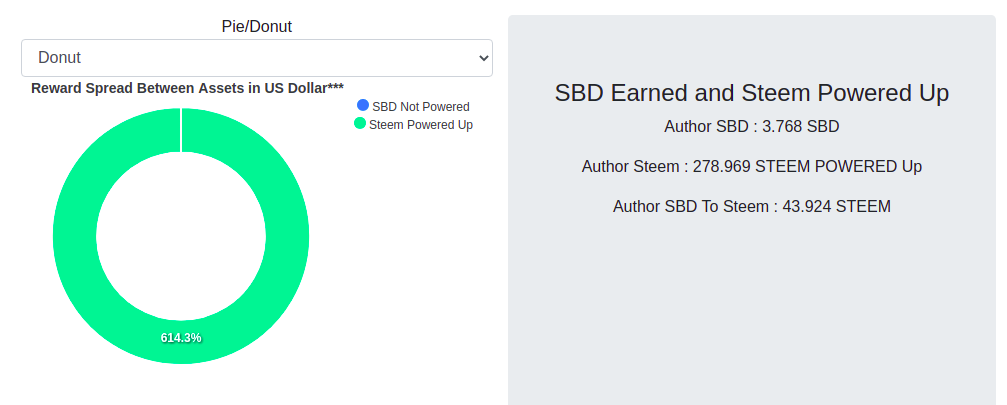
Task: Click the white gap atop the donut ring
Action: pos(181,130)
